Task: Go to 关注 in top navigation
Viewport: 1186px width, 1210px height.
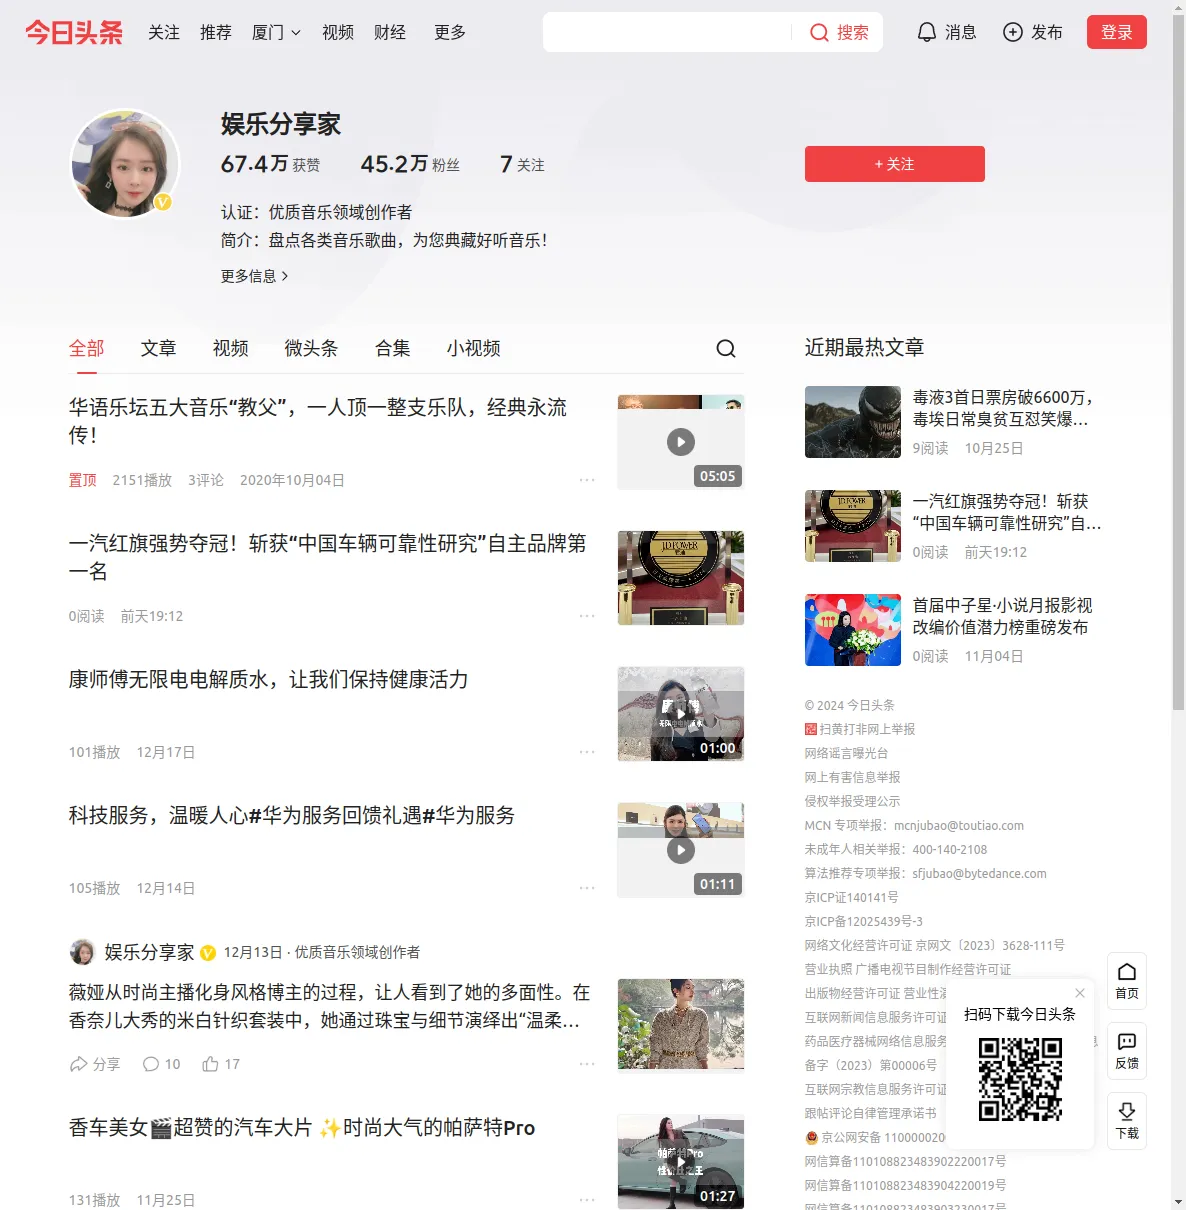Action: click(x=164, y=32)
